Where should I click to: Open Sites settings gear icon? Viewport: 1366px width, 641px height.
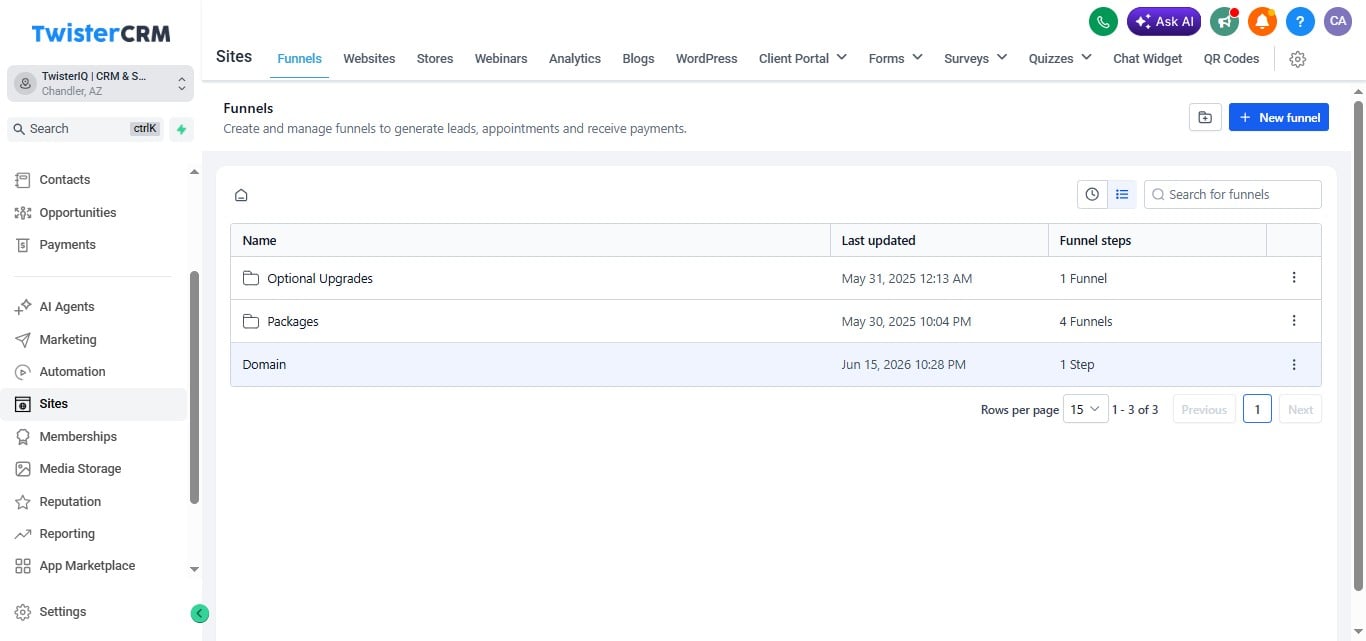1298,59
